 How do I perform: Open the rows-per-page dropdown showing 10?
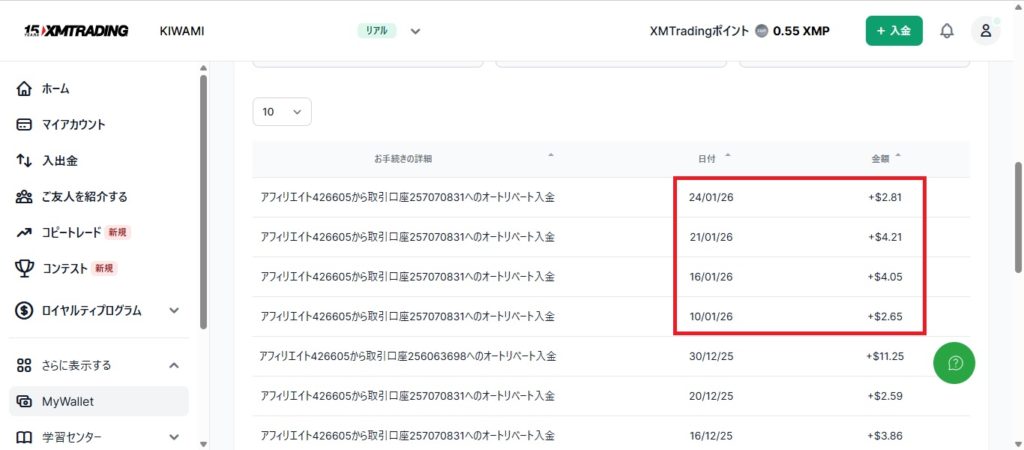coord(282,112)
